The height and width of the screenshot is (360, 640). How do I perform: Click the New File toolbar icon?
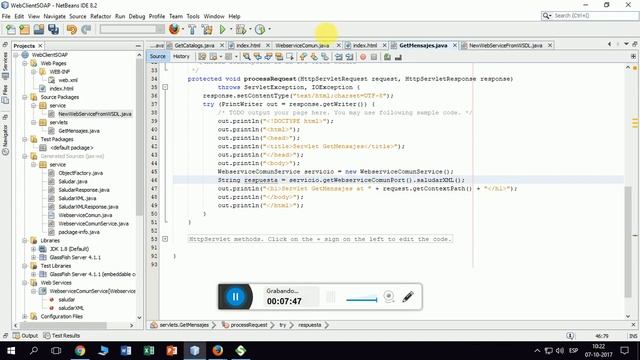(x=11, y=29)
